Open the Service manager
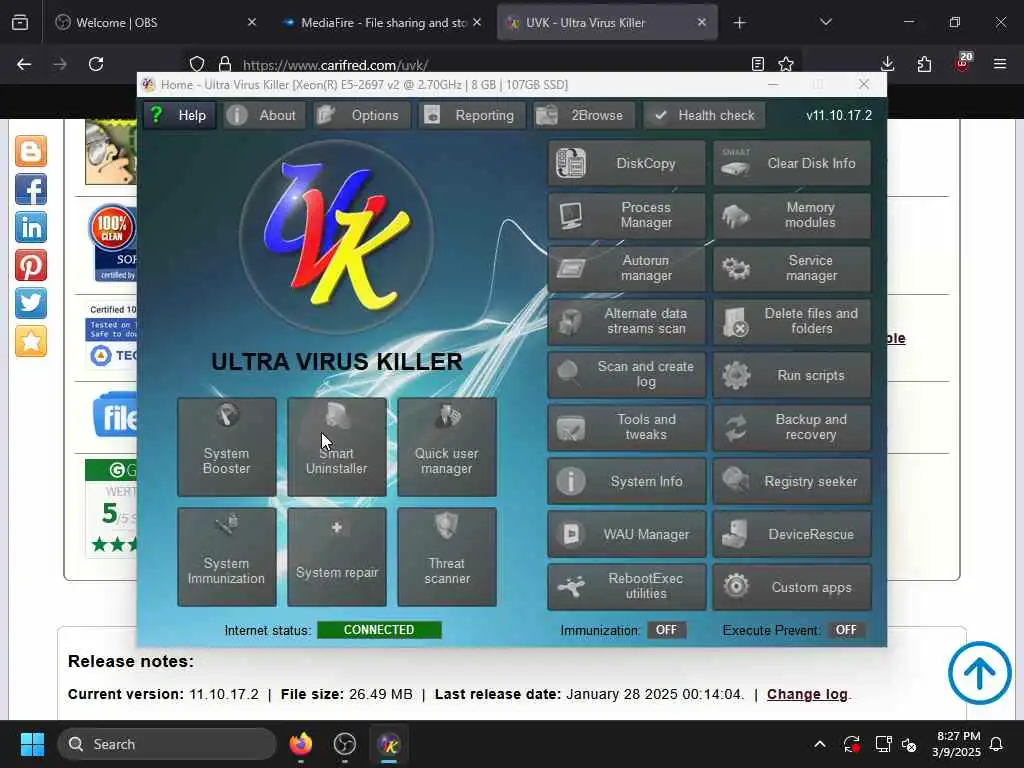Screen dimensions: 1024x768 [792, 268]
